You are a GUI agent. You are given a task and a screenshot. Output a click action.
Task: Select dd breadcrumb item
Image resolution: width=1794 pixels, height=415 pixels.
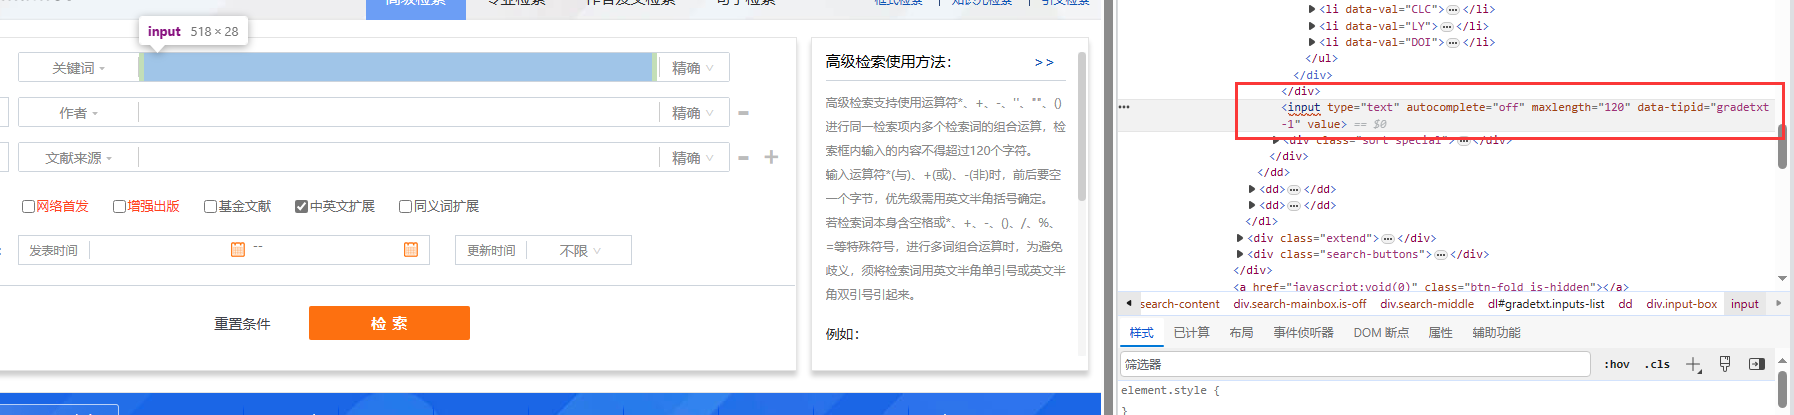point(1625,304)
